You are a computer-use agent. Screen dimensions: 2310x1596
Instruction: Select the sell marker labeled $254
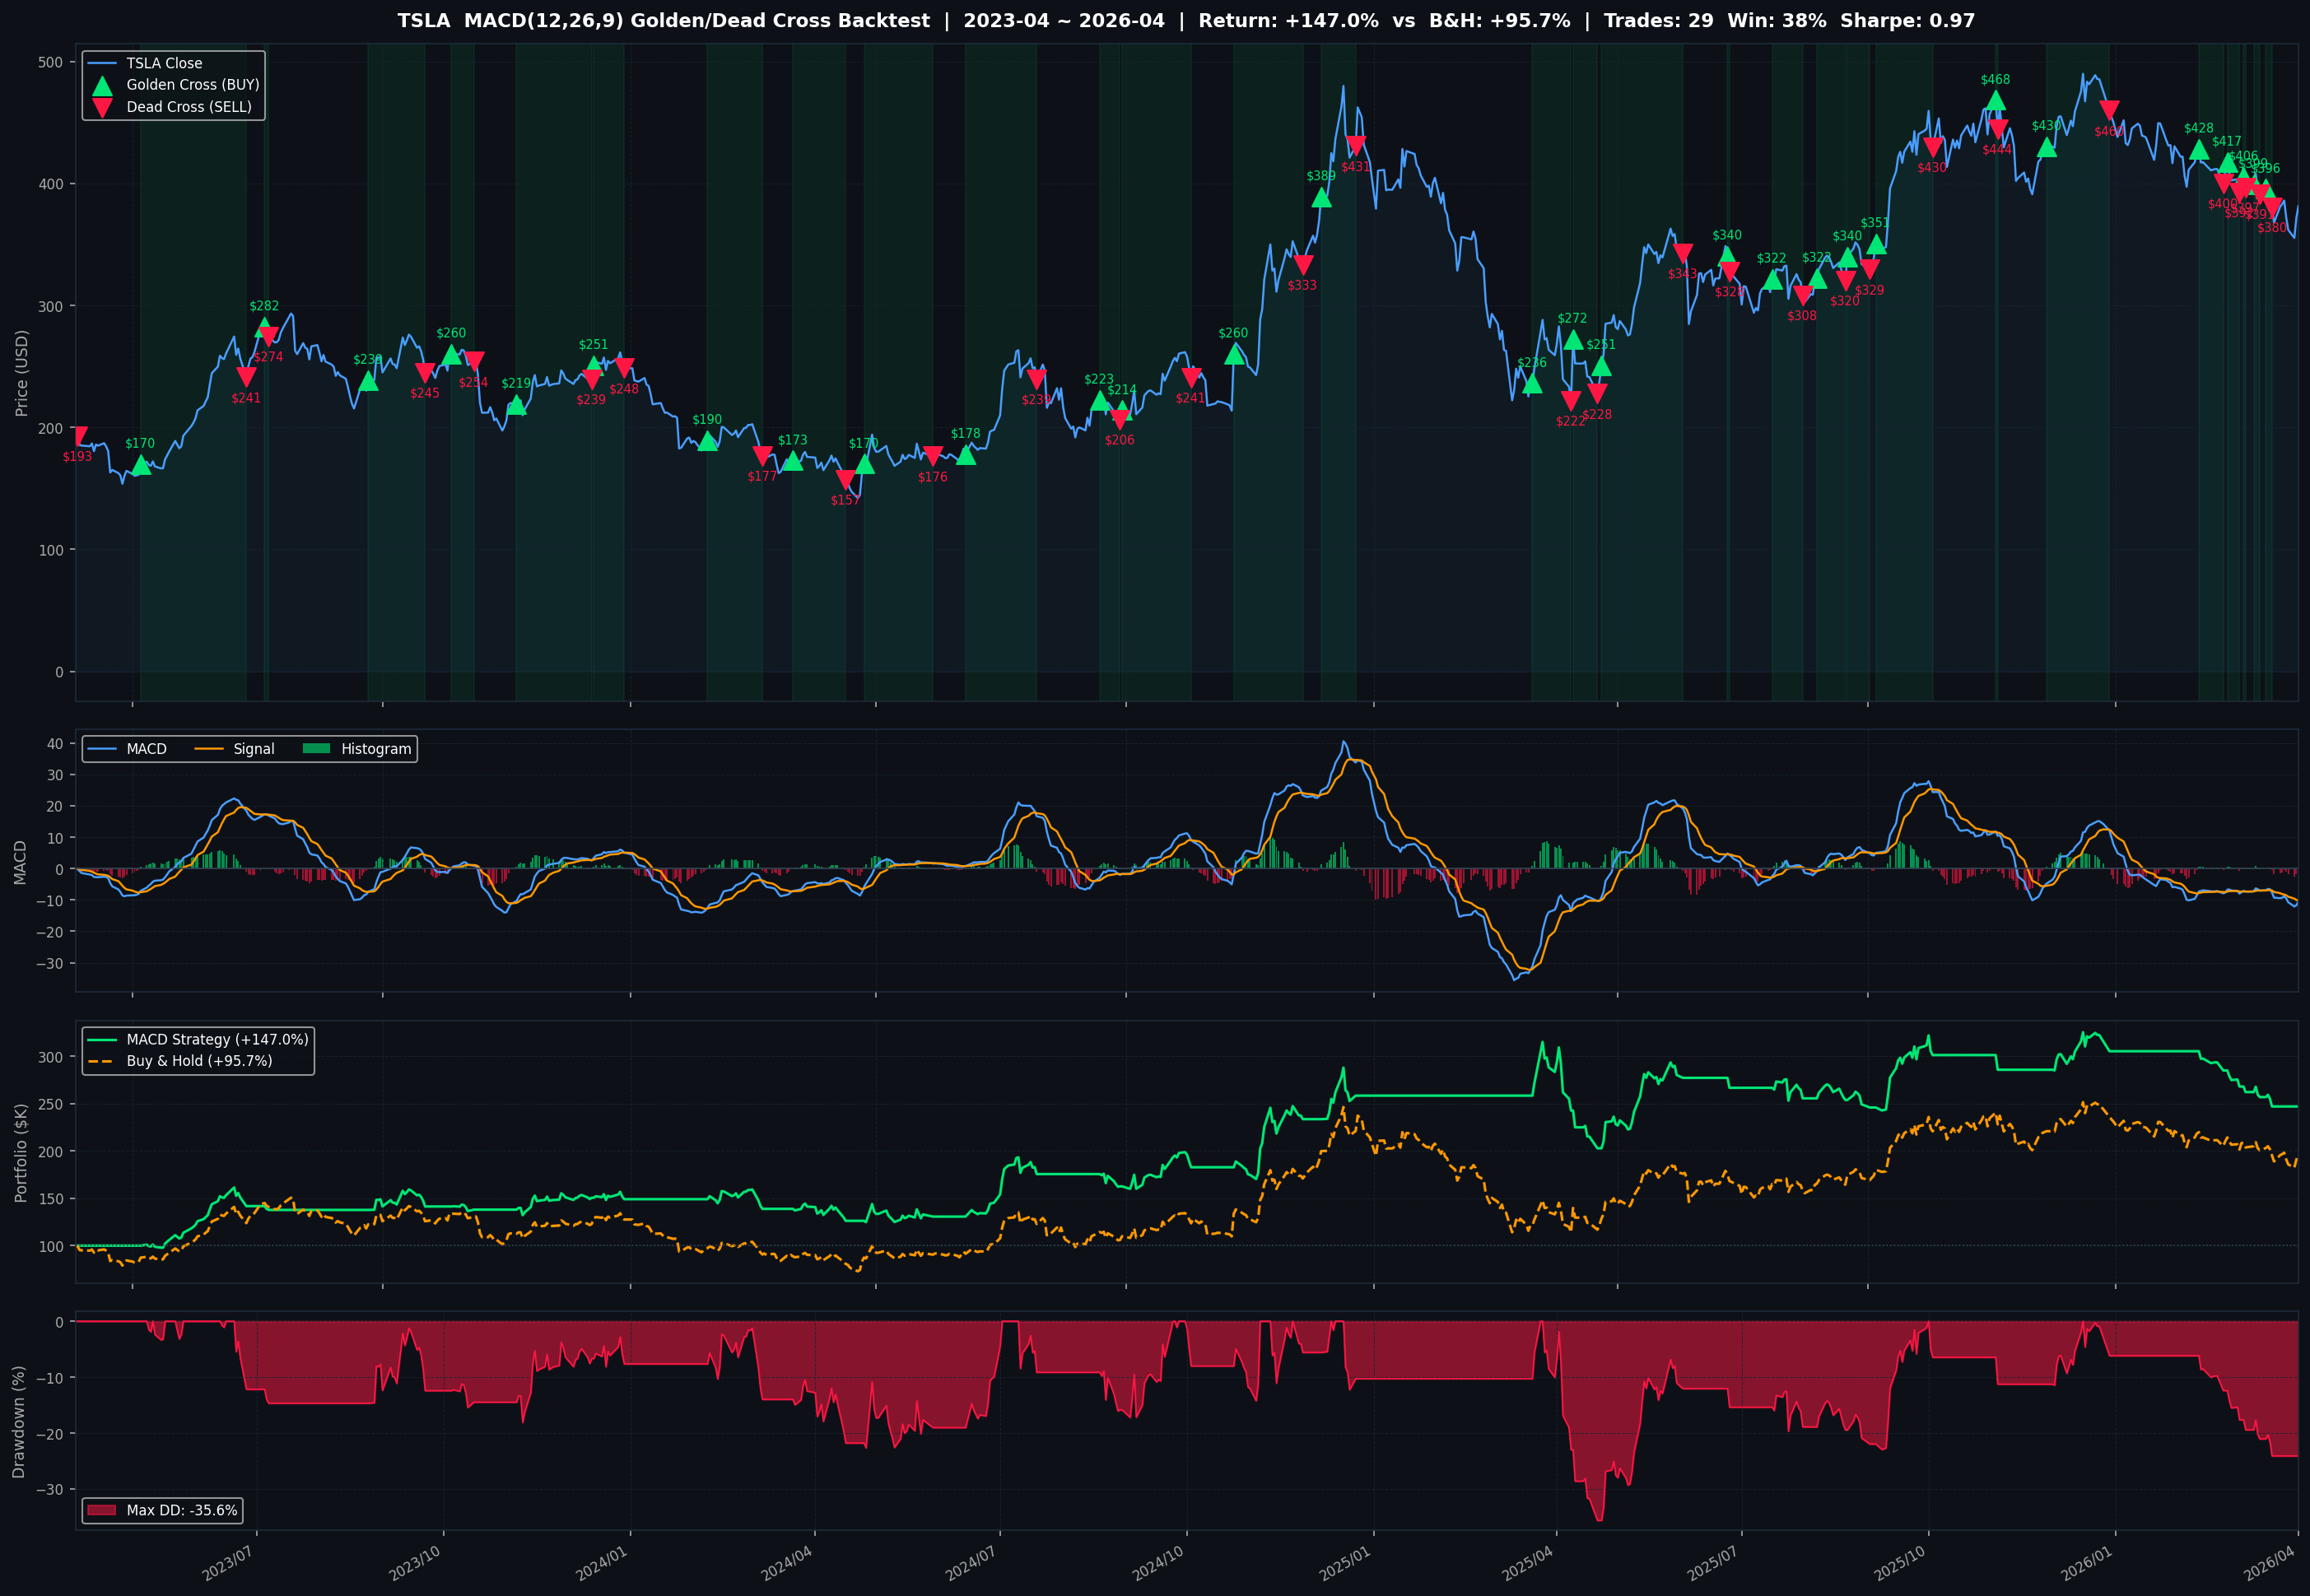coord(474,361)
